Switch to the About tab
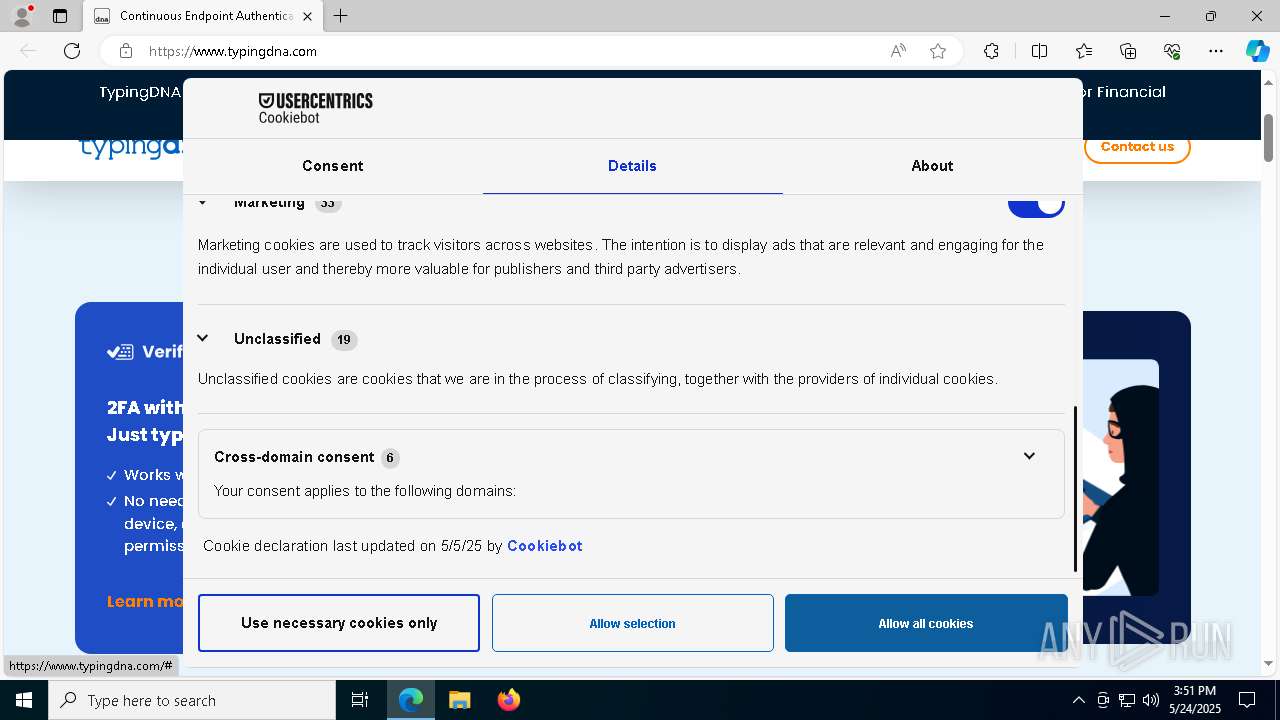The width and height of the screenshot is (1280, 720). pos(932,166)
